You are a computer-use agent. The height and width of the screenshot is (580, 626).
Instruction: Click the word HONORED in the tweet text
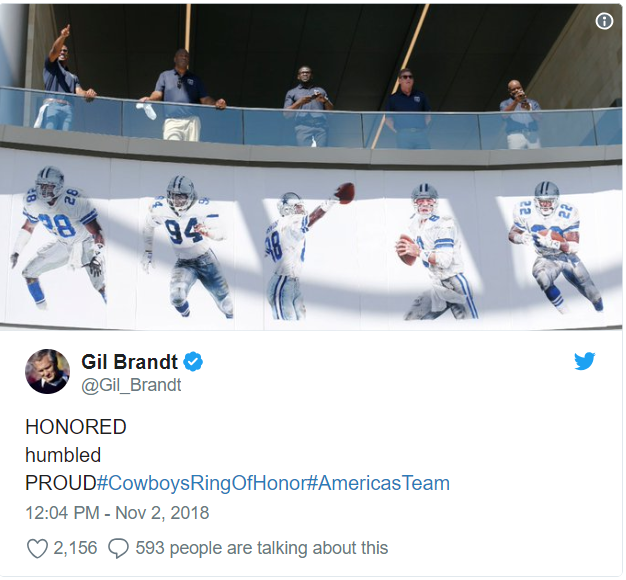click(x=76, y=427)
